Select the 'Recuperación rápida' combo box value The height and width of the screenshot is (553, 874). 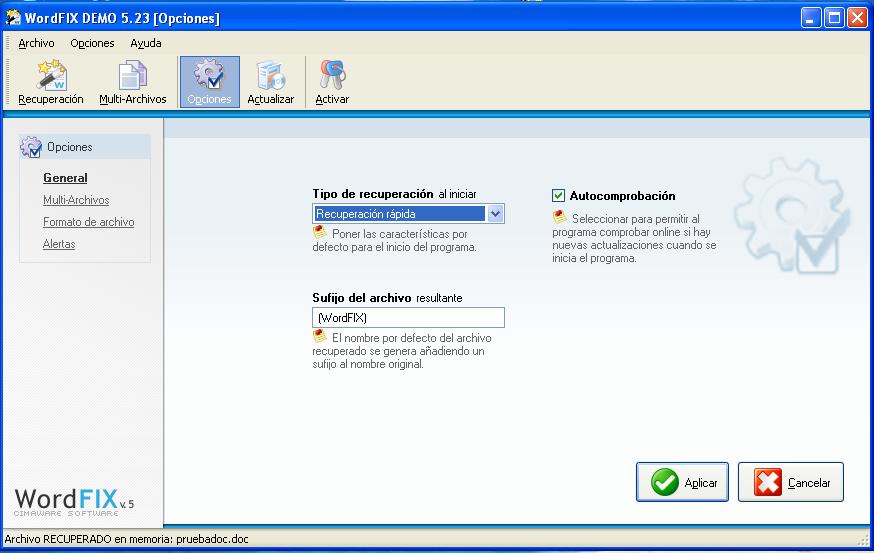pyautogui.click(x=399, y=214)
